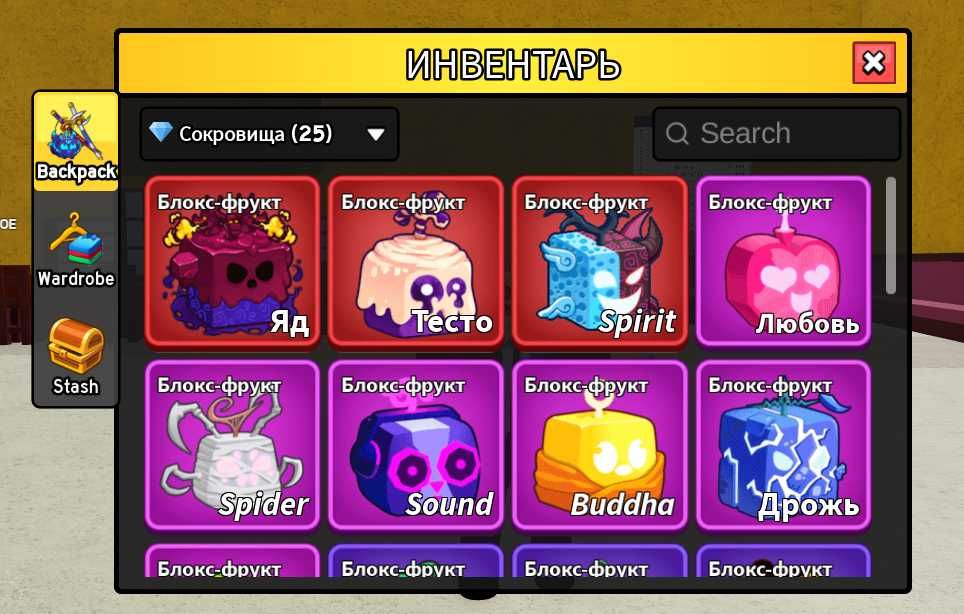Click the magnifier icon in search box
The width and height of the screenshot is (964, 614).
(x=677, y=133)
